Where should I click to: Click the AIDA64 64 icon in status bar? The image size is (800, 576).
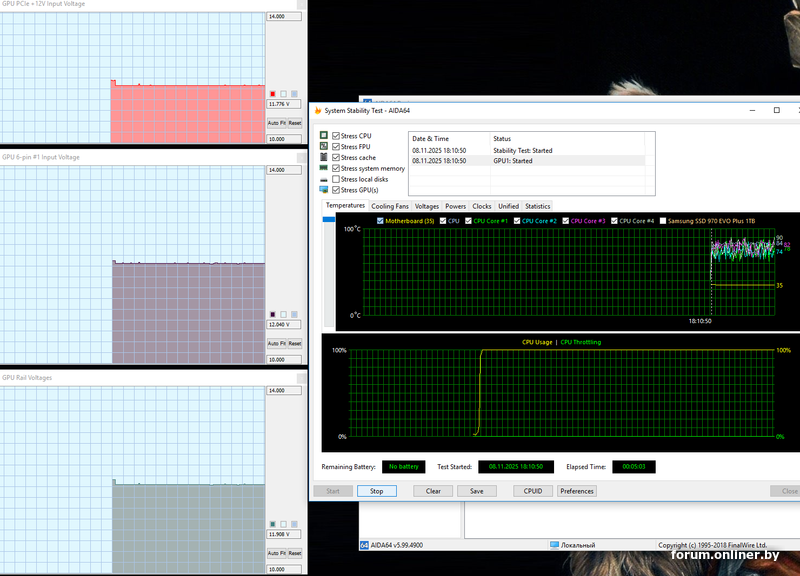[364, 545]
